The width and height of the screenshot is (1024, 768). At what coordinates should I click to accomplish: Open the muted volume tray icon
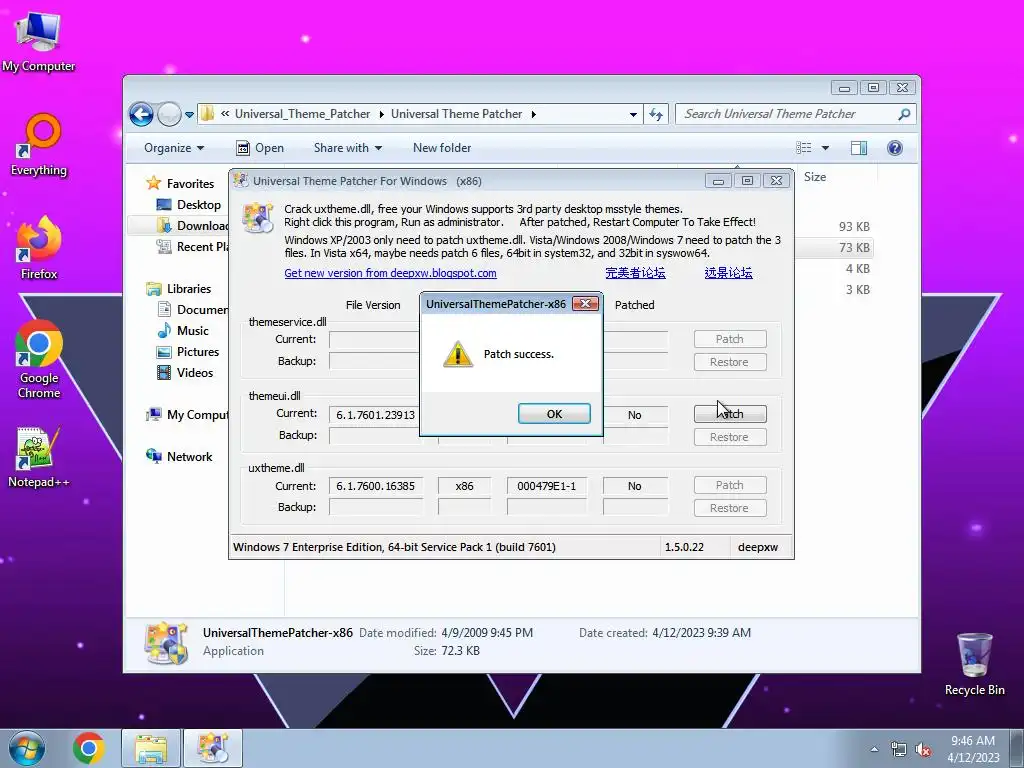click(x=923, y=750)
